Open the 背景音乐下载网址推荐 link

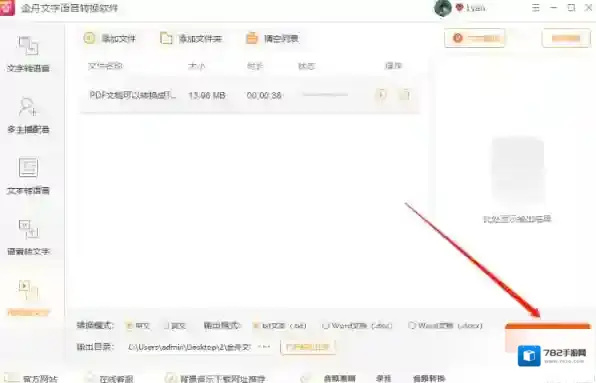pos(216,378)
